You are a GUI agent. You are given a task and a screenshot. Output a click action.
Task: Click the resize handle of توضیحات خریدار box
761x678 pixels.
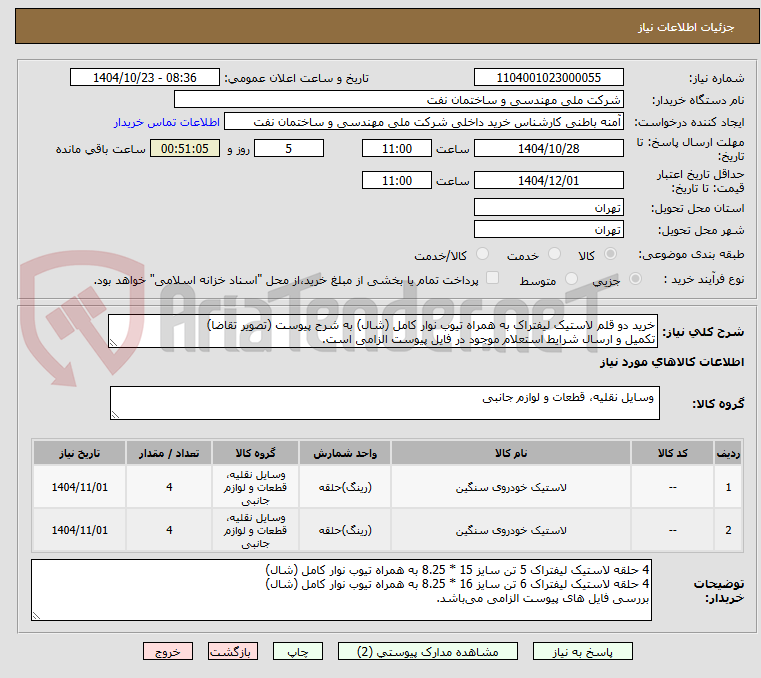click(36, 615)
